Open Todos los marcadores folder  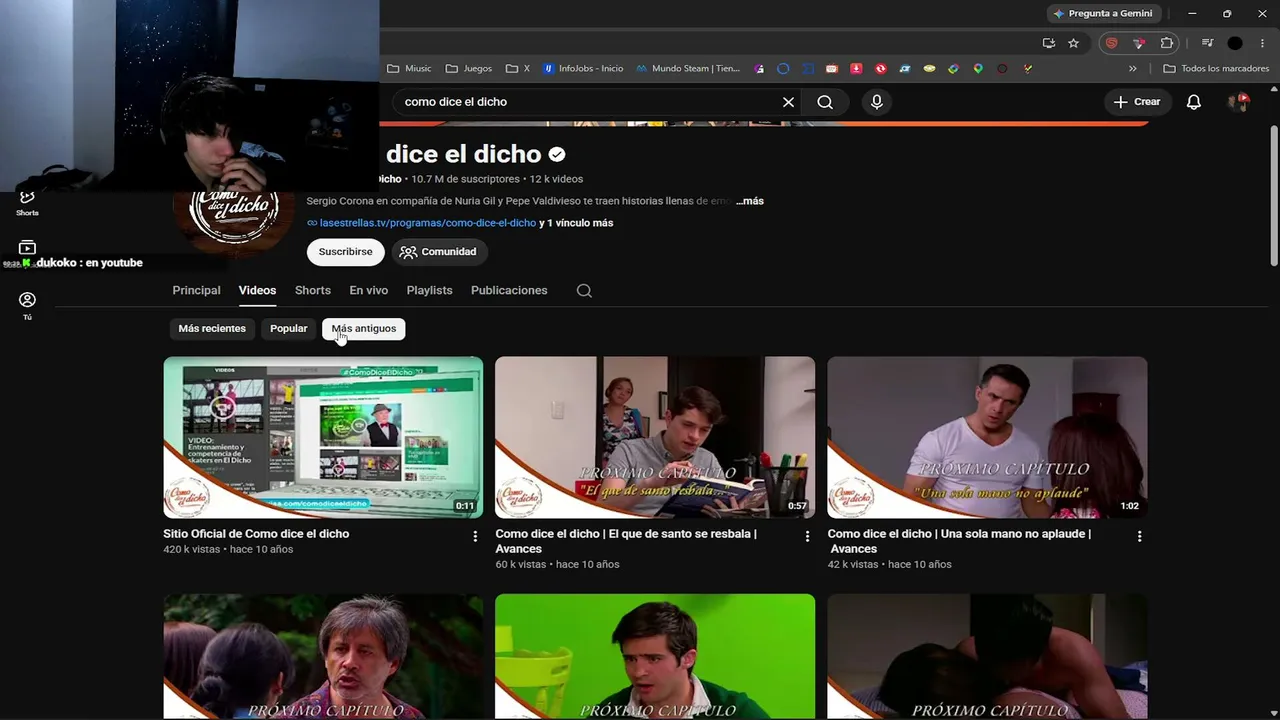1217,69
